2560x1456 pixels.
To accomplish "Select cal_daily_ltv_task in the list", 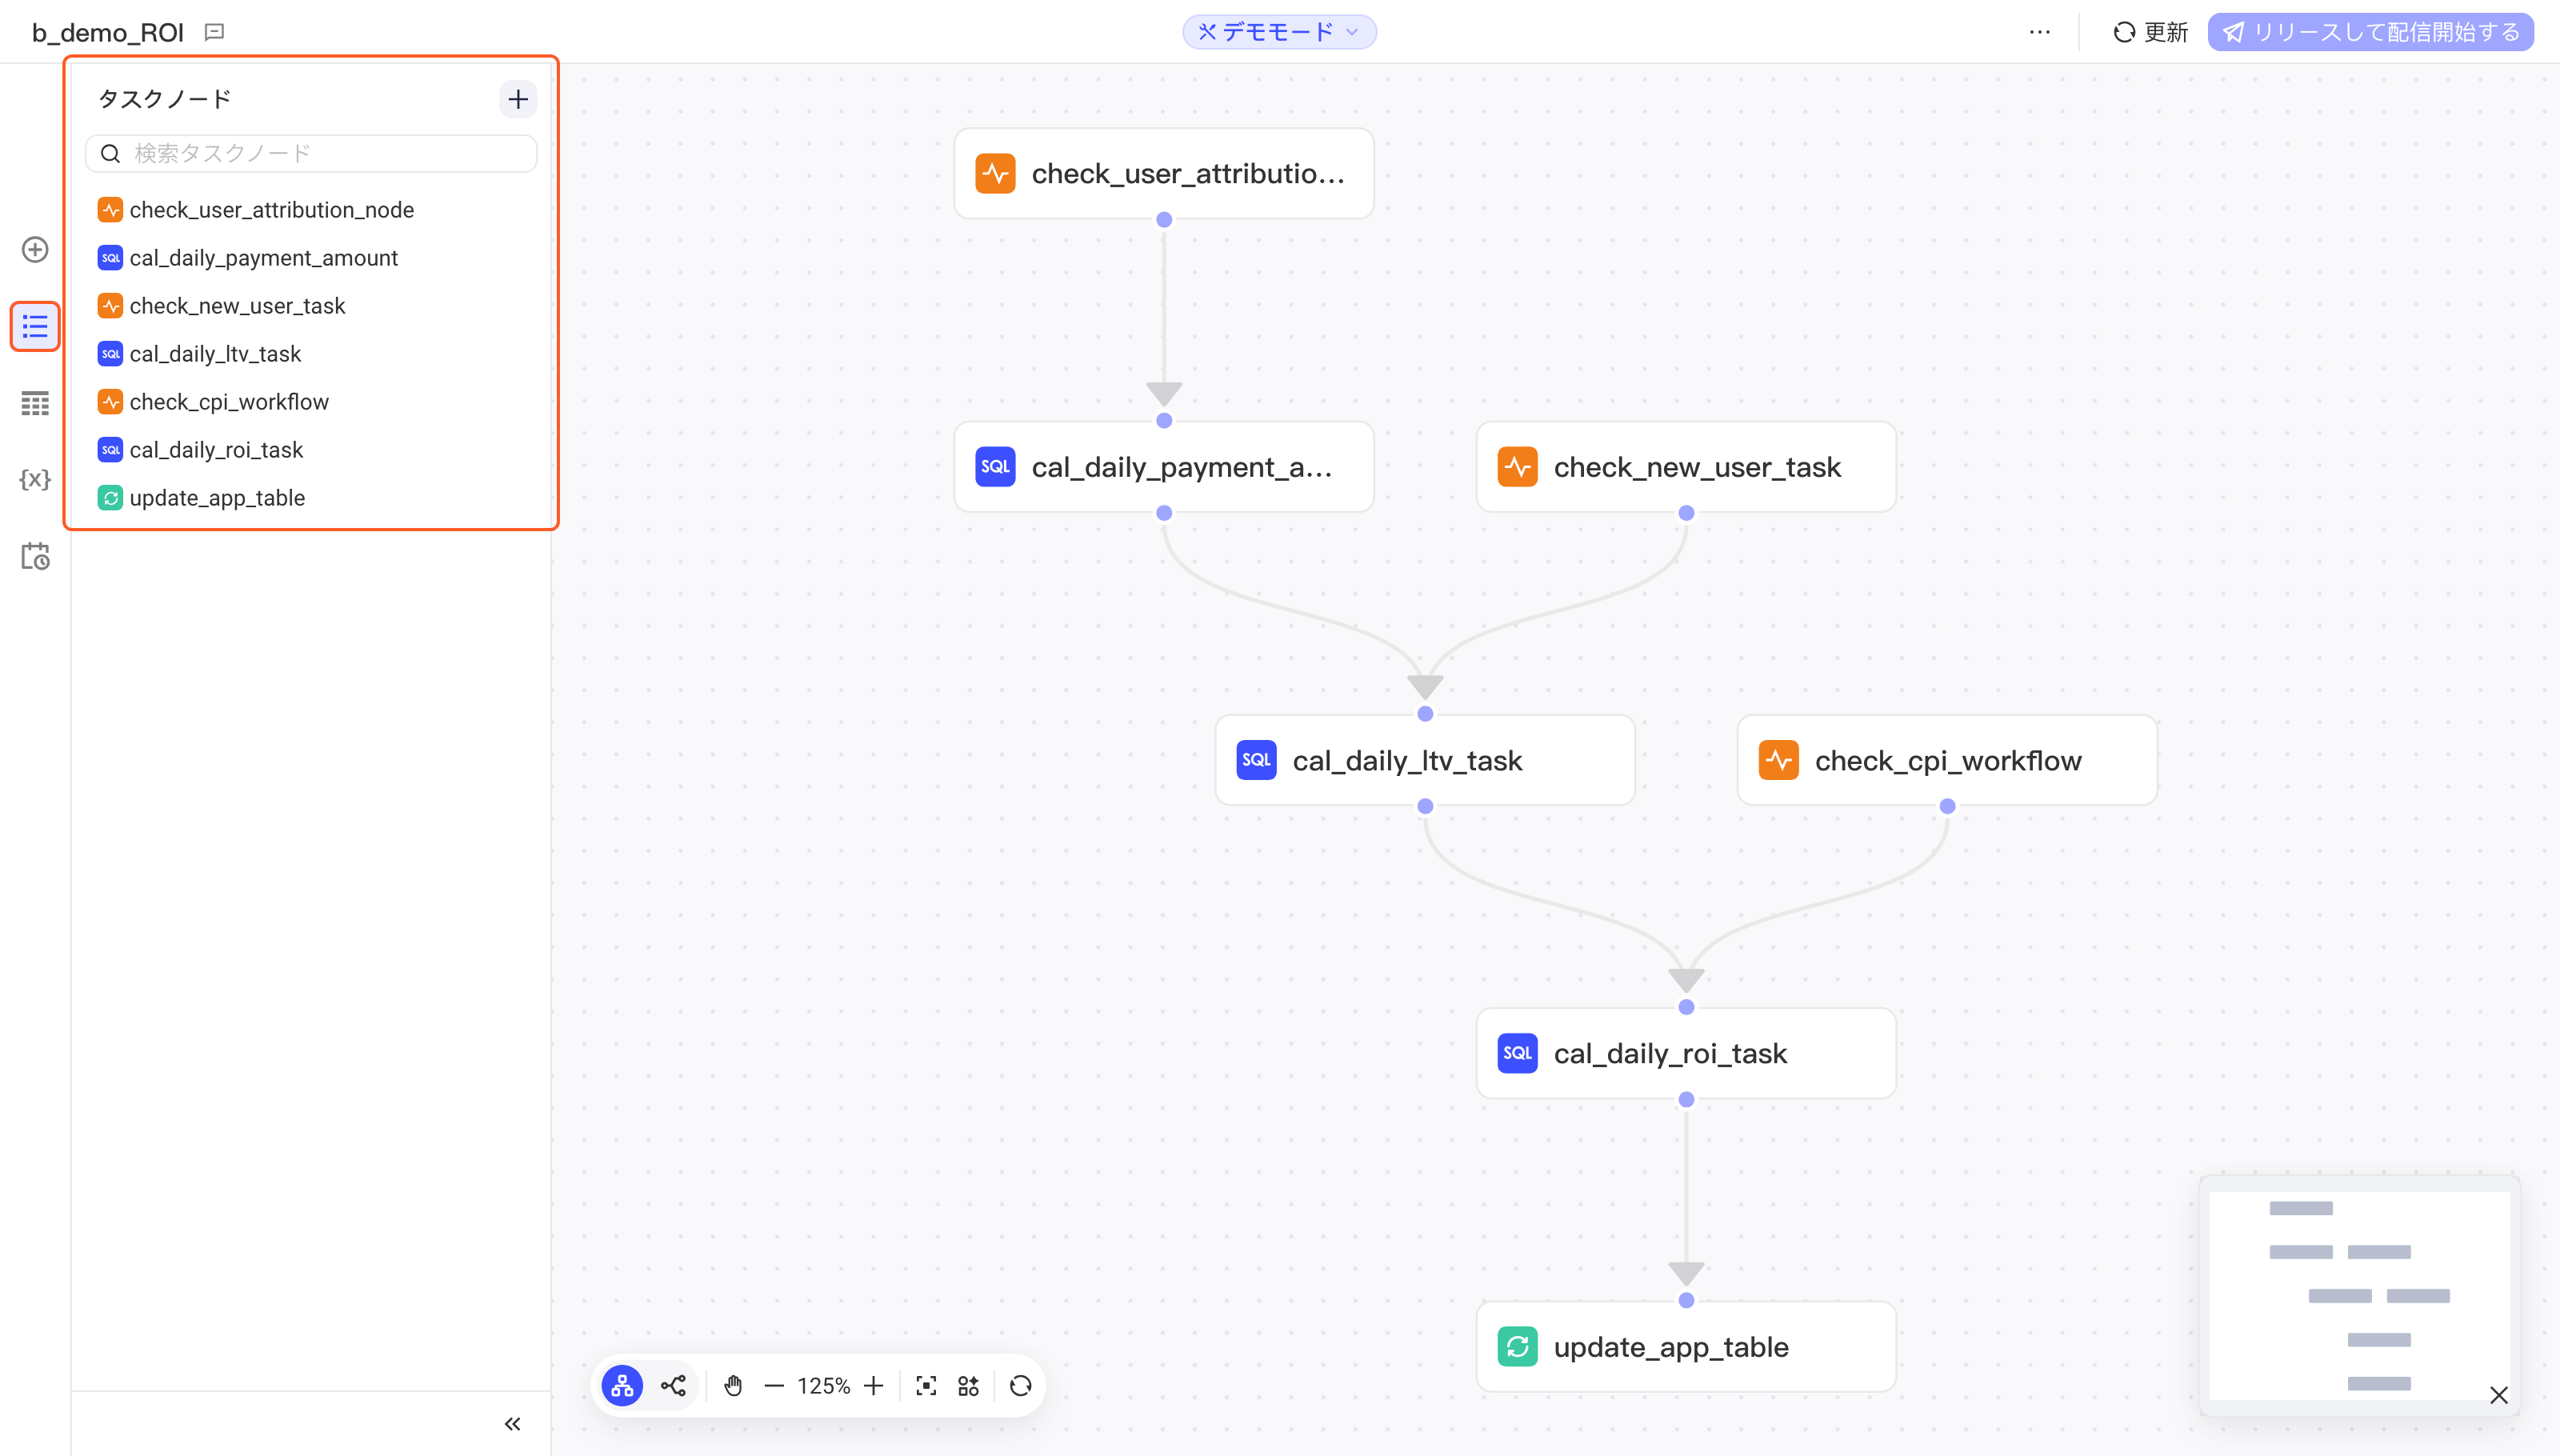I will (x=312, y=354).
